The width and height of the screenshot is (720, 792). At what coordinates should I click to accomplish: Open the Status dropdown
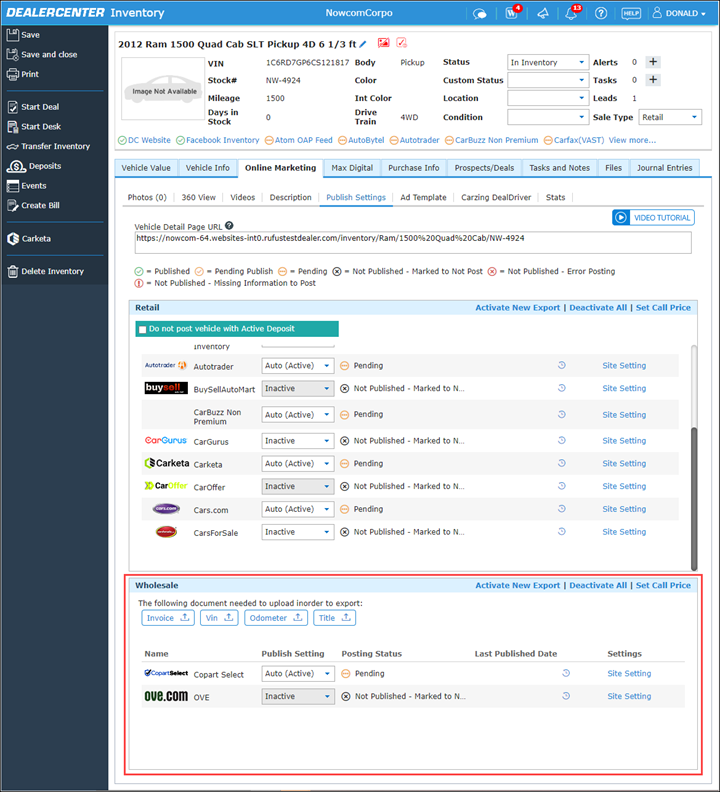548,63
